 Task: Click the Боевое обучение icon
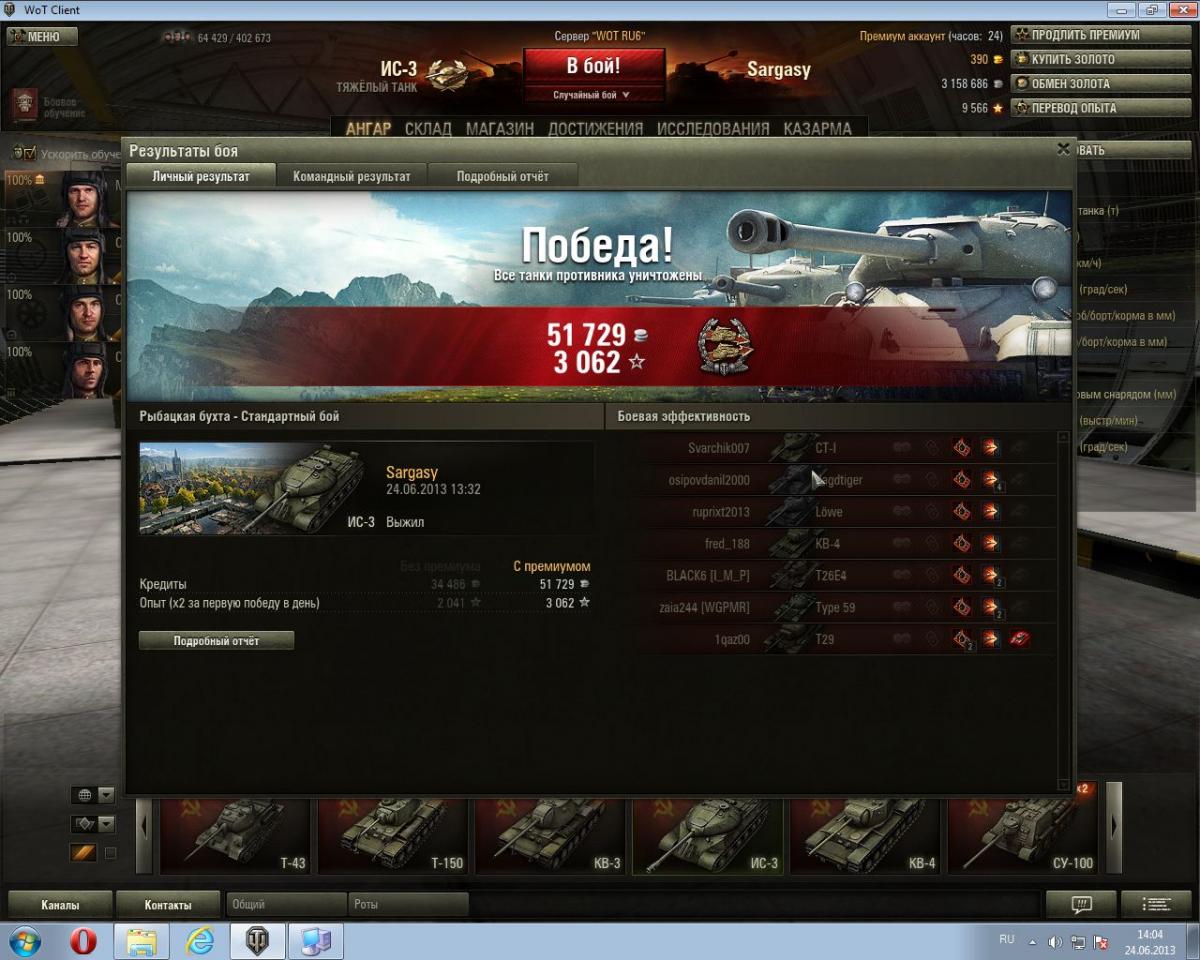24,105
